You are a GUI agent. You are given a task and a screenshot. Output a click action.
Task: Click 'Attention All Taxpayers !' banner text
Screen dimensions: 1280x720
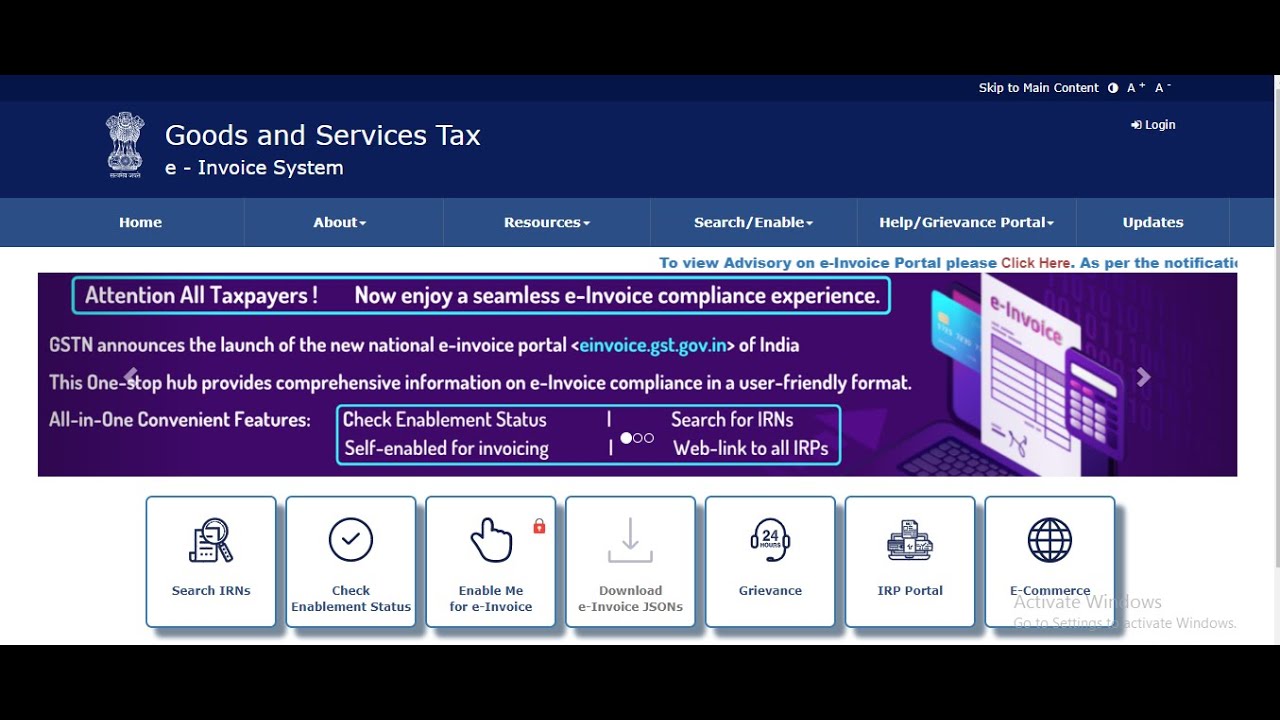point(201,296)
